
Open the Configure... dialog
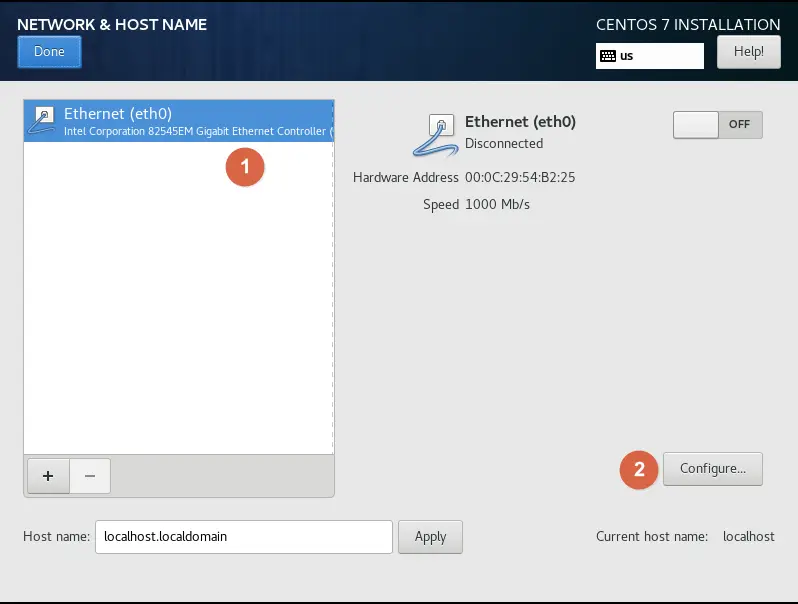(712, 469)
